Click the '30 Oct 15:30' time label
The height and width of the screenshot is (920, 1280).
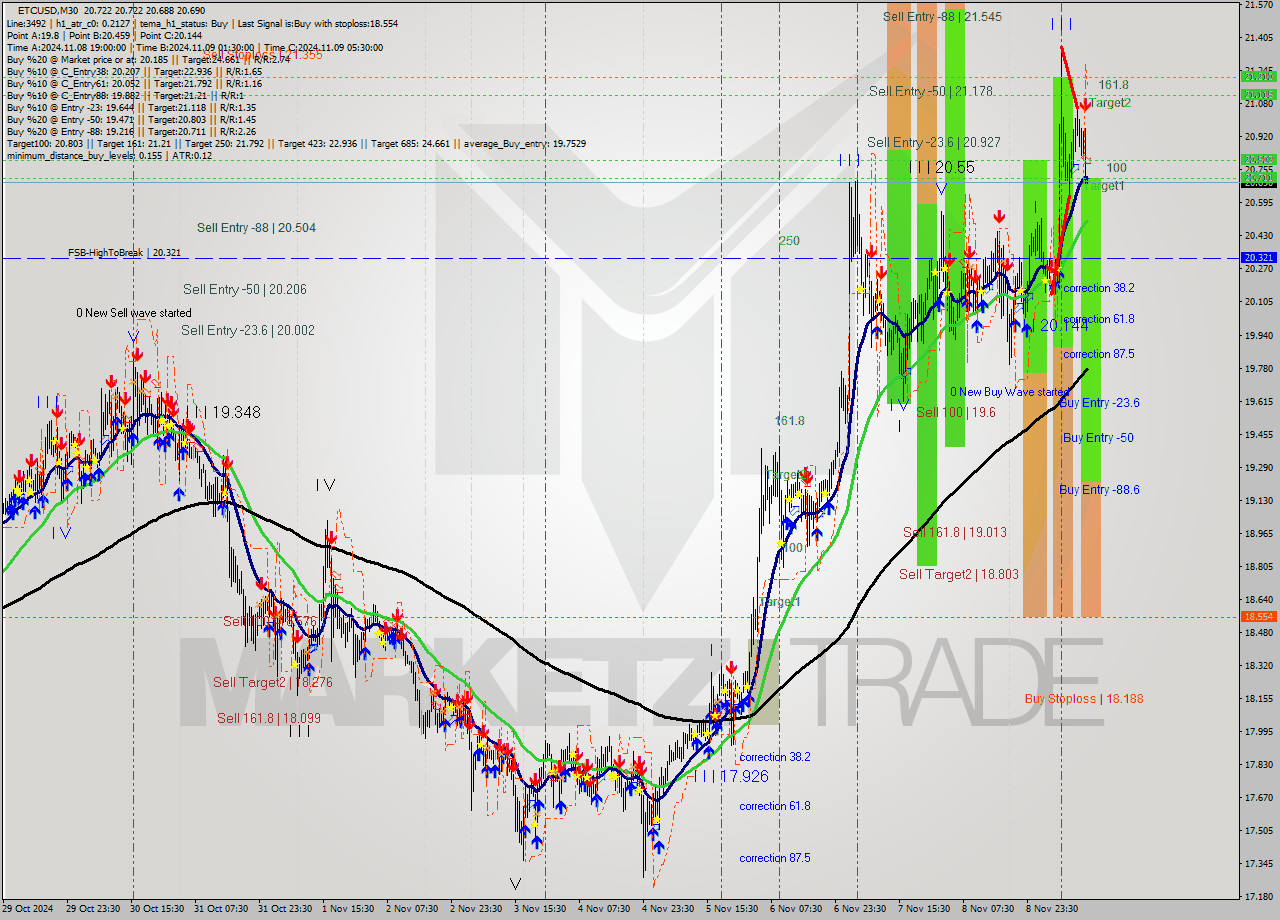coord(159,909)
